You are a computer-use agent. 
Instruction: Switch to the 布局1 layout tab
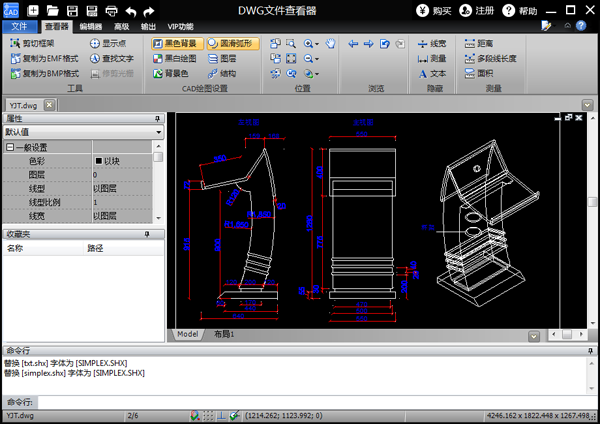click(x=223, y=333)
